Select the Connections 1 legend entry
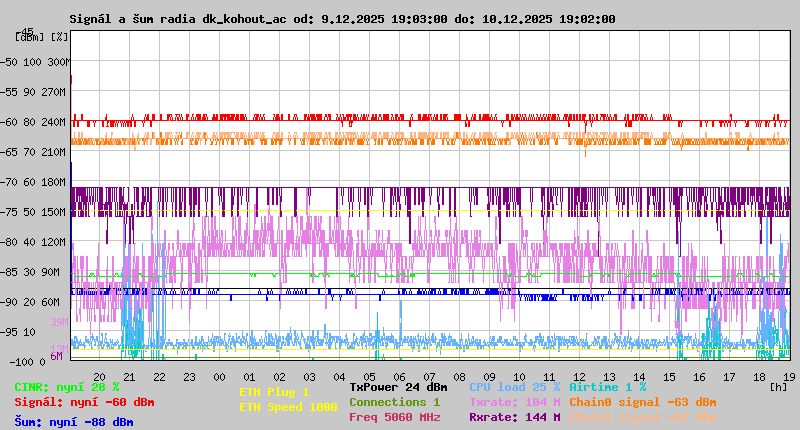 click(x=394, y=402)
